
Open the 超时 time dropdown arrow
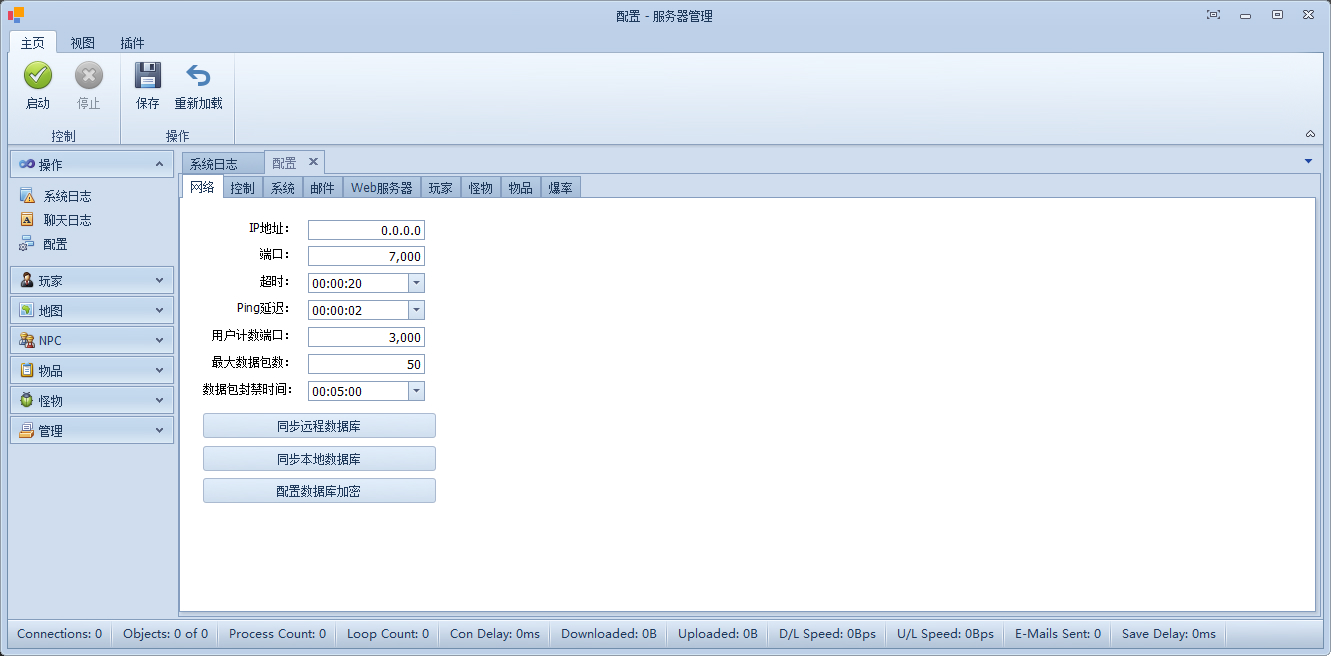point(416,284)
